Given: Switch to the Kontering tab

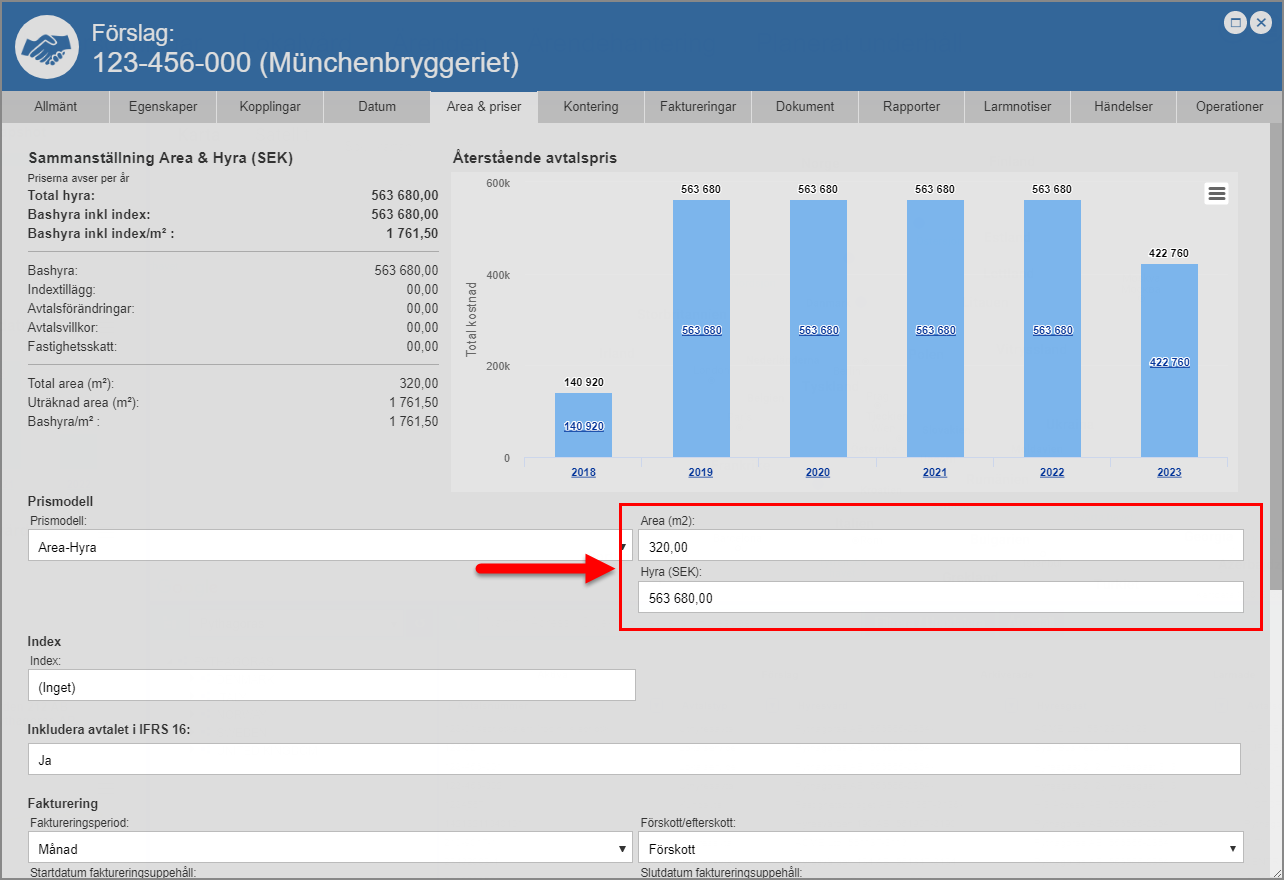Looking at the screenshot, I should (590, 107).
